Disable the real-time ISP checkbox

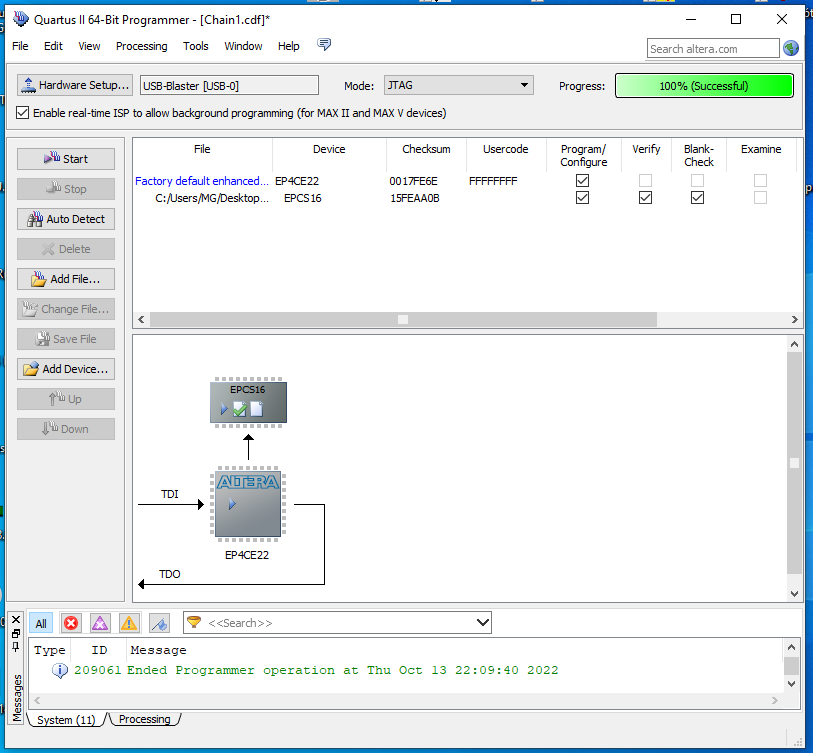tap(23, 113)
